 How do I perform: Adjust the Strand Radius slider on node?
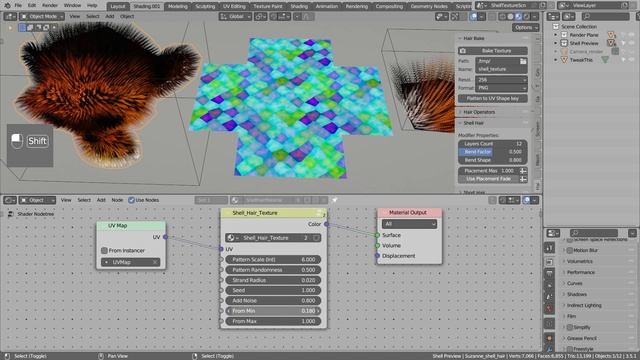(x=273, y=280)
